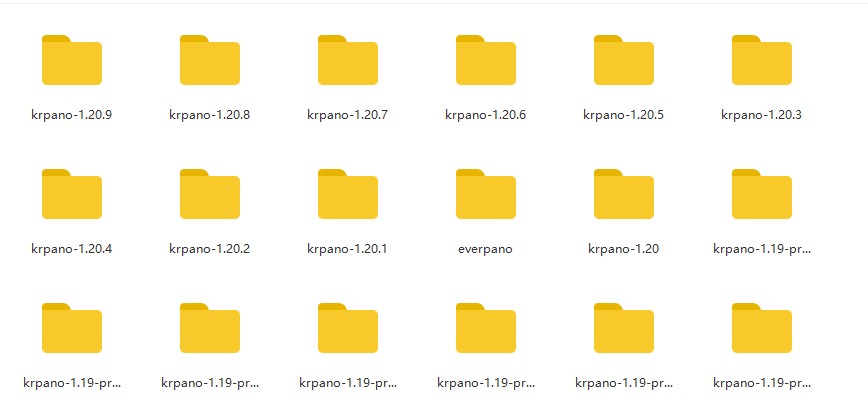
Task: Select the krpano-1.20.4 folder icon
Action: (x=71, y=194)
